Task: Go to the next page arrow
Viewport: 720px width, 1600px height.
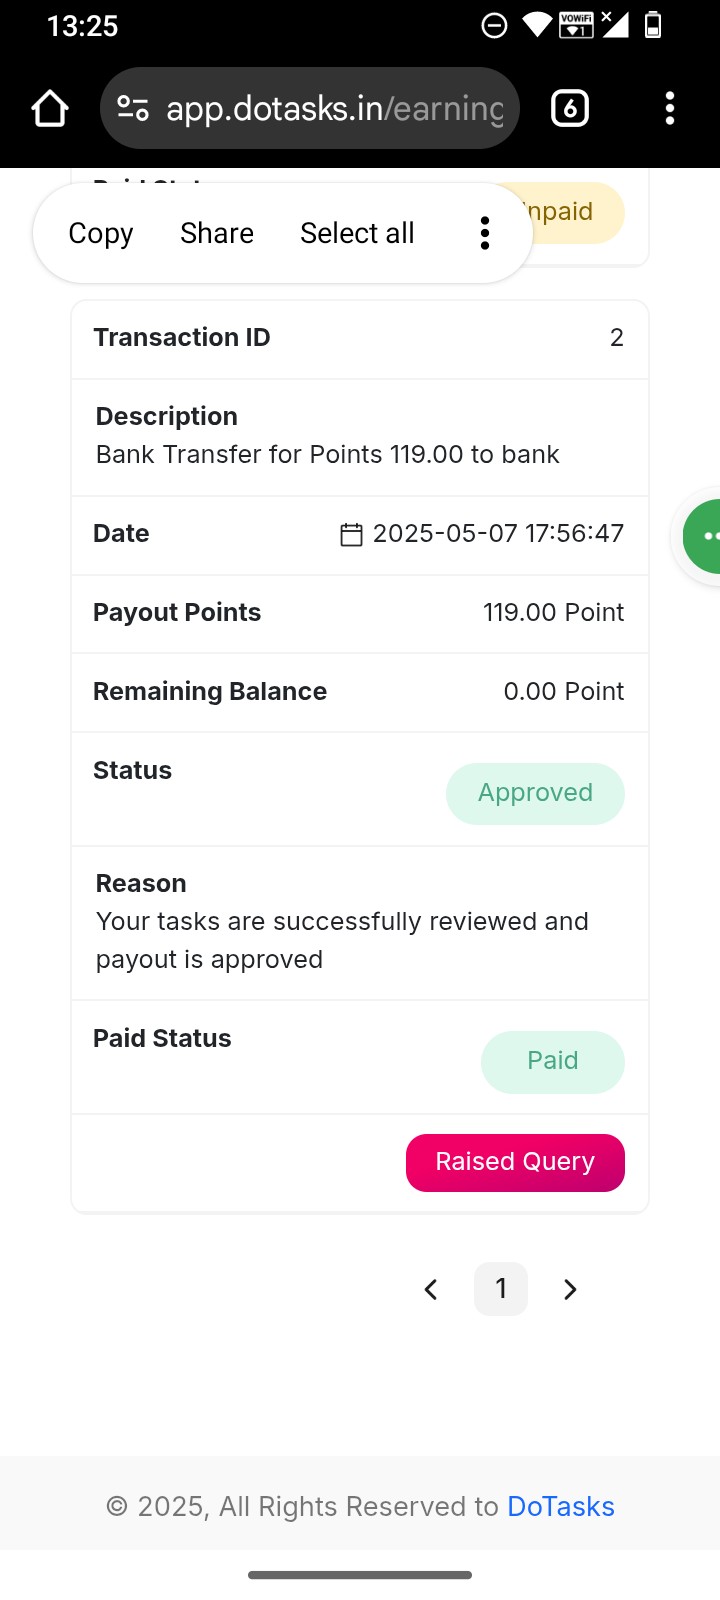Action: coord(570,1289)
